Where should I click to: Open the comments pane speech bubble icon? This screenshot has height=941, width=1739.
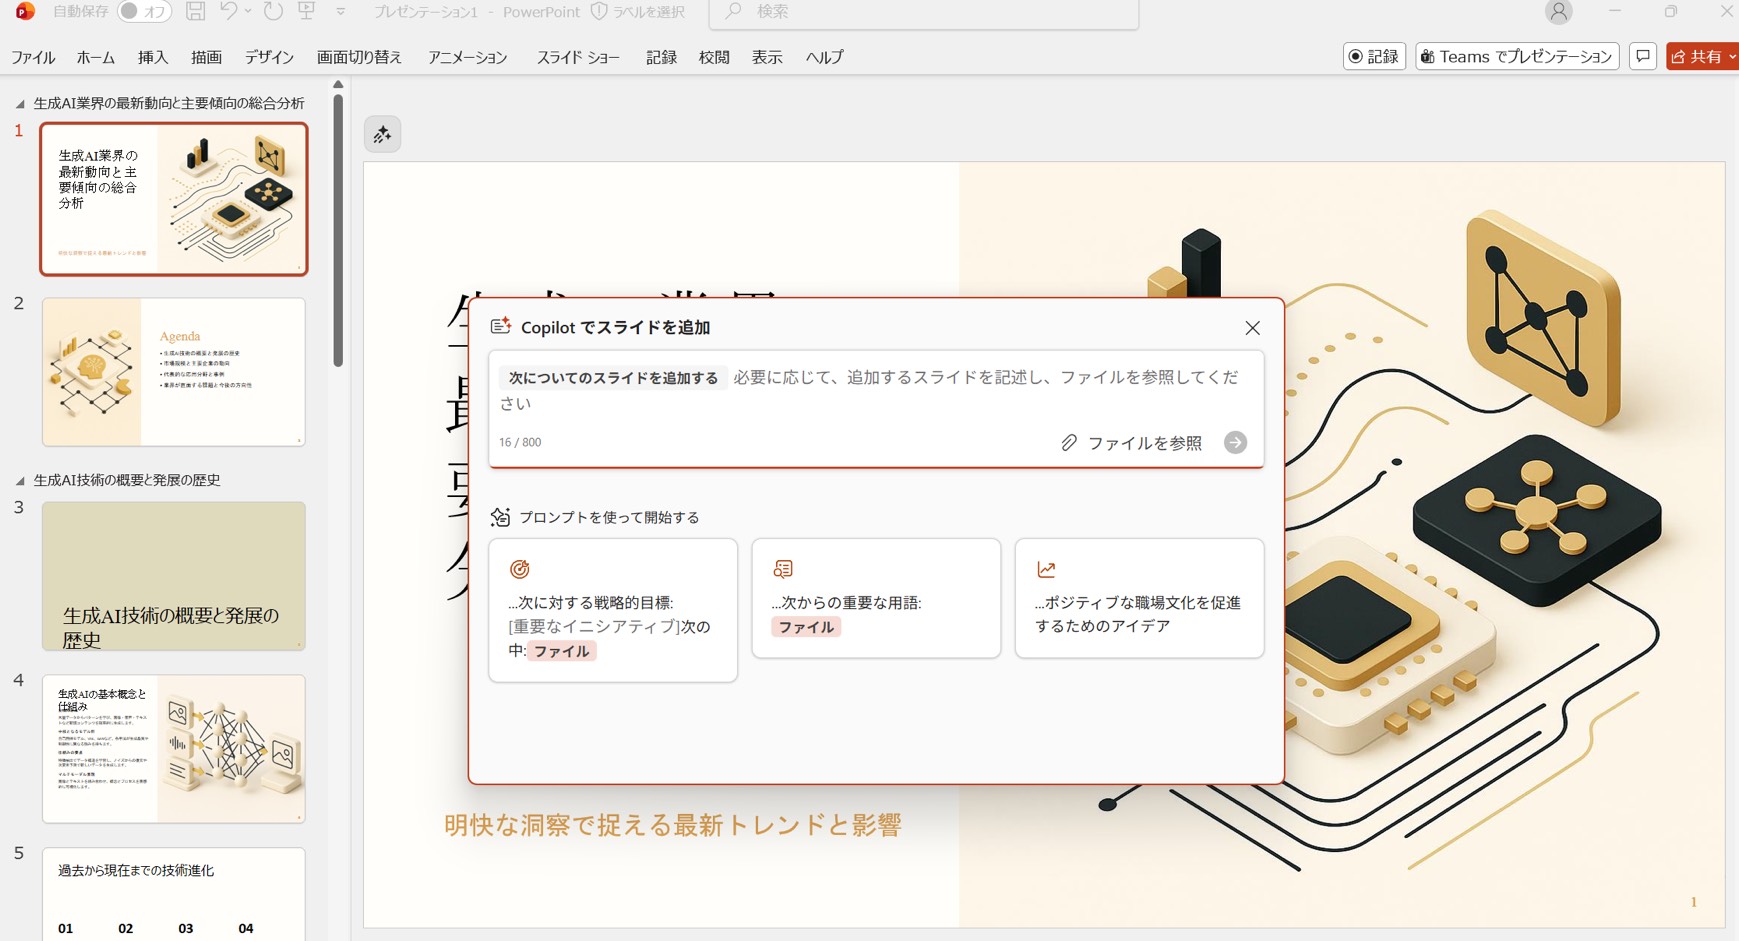click(1642, 57)
